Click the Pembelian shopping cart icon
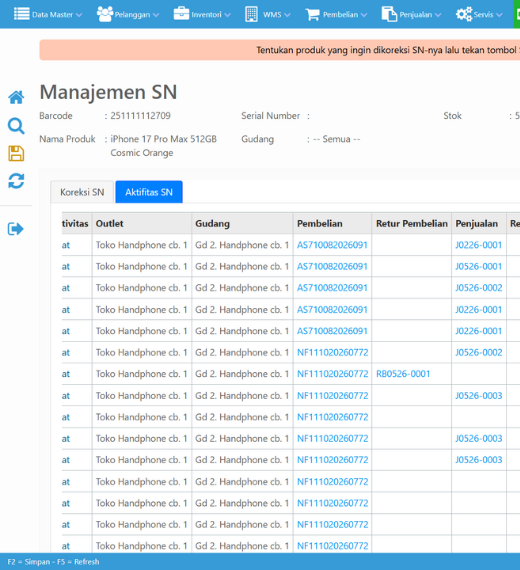 [x=313, y=15]
